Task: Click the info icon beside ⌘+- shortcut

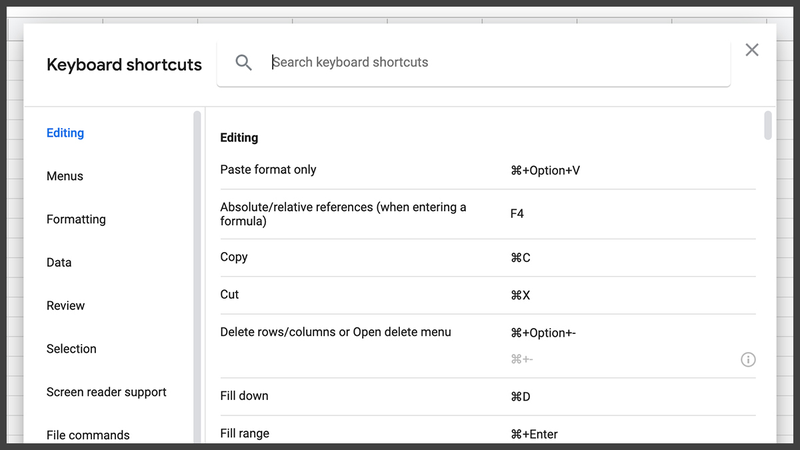Action: [748, 360]
